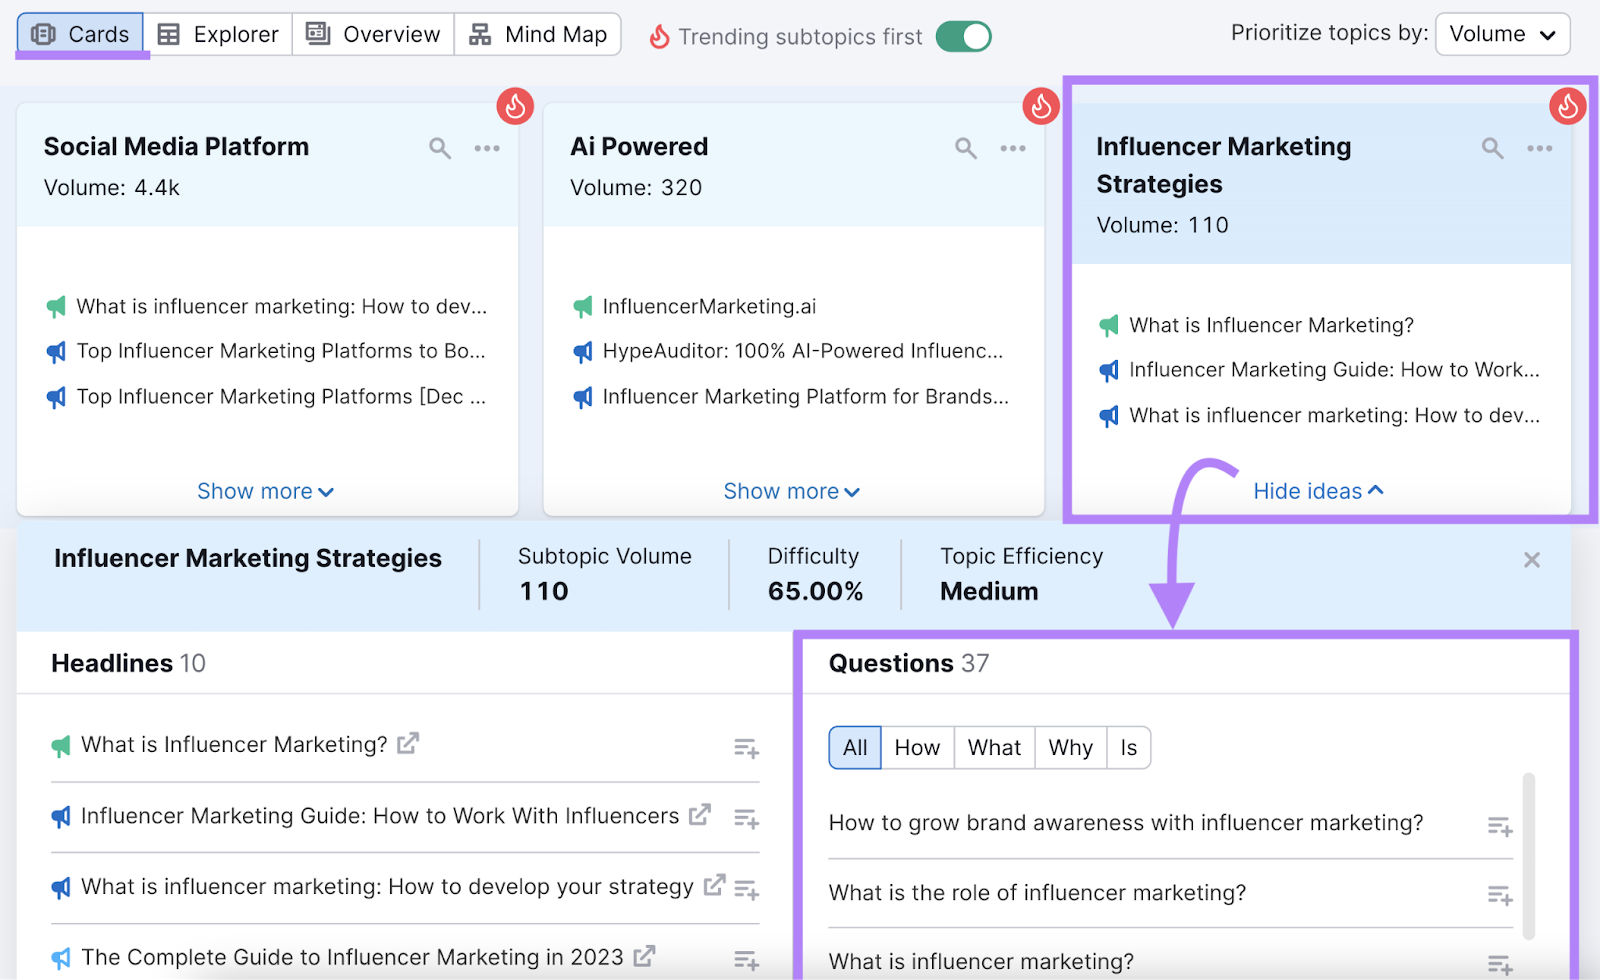Click Difficulty 65.00% value
The height and width of the screenshot is (980, 1600).
[815, 591]
